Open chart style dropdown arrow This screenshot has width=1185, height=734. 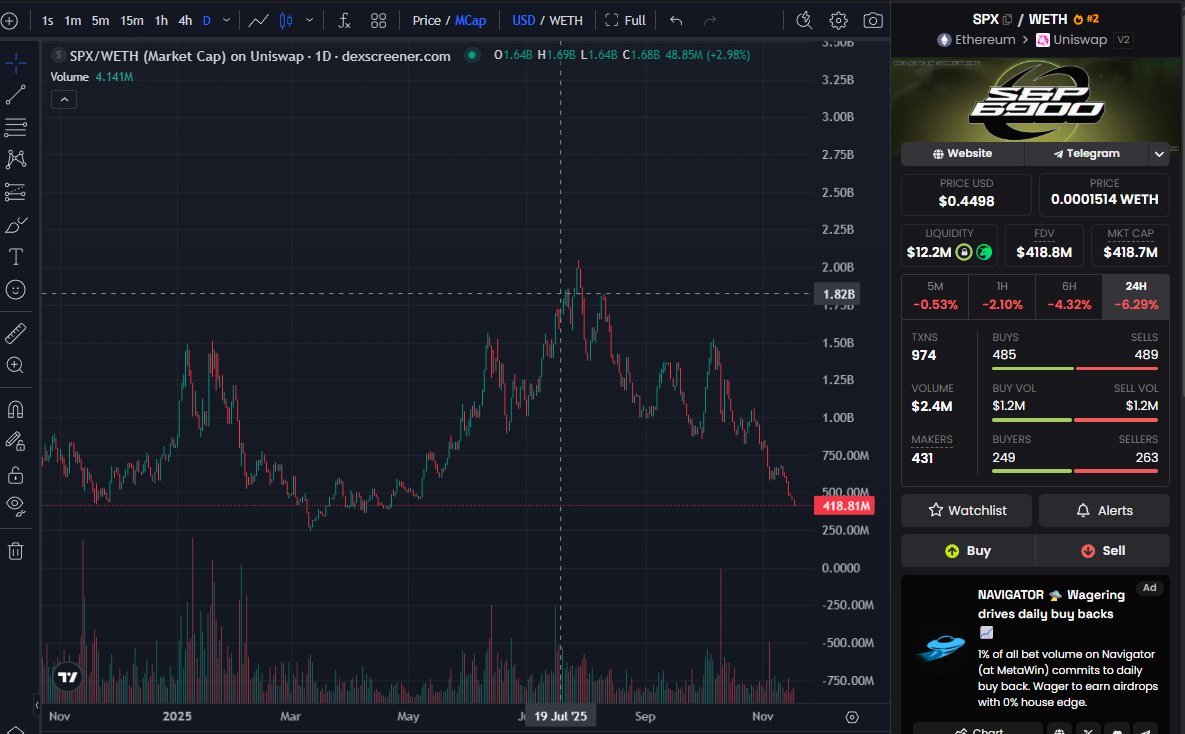(x=309, y=20)
